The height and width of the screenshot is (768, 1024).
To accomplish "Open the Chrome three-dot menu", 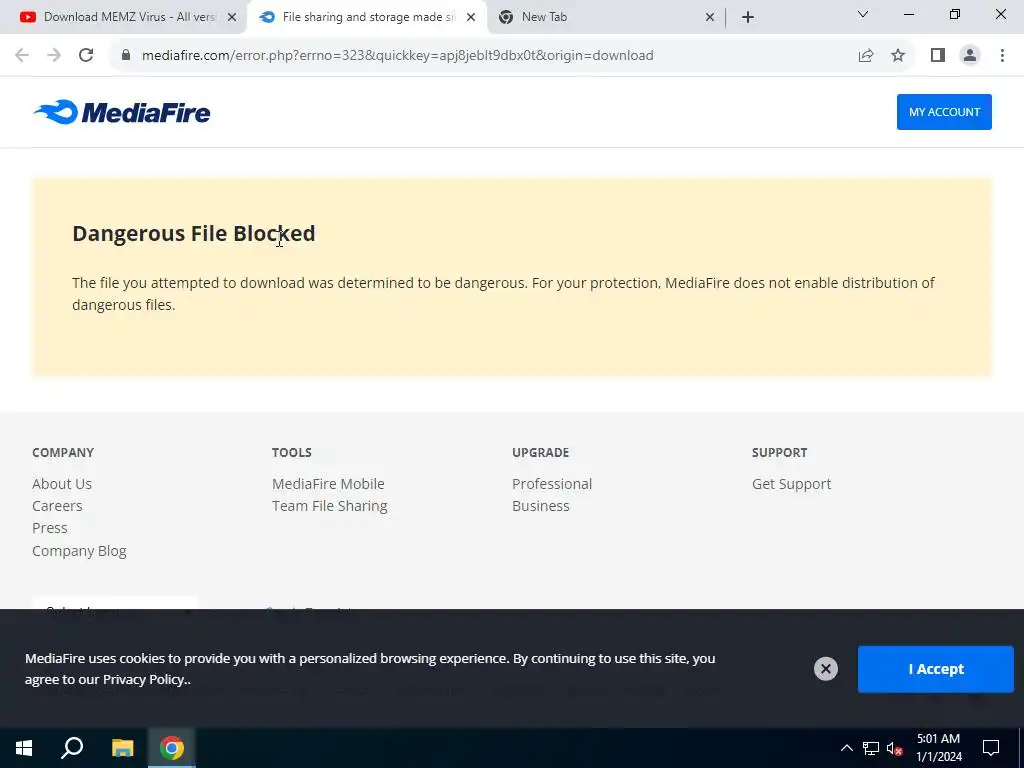I will click(x=1002, y=56).
